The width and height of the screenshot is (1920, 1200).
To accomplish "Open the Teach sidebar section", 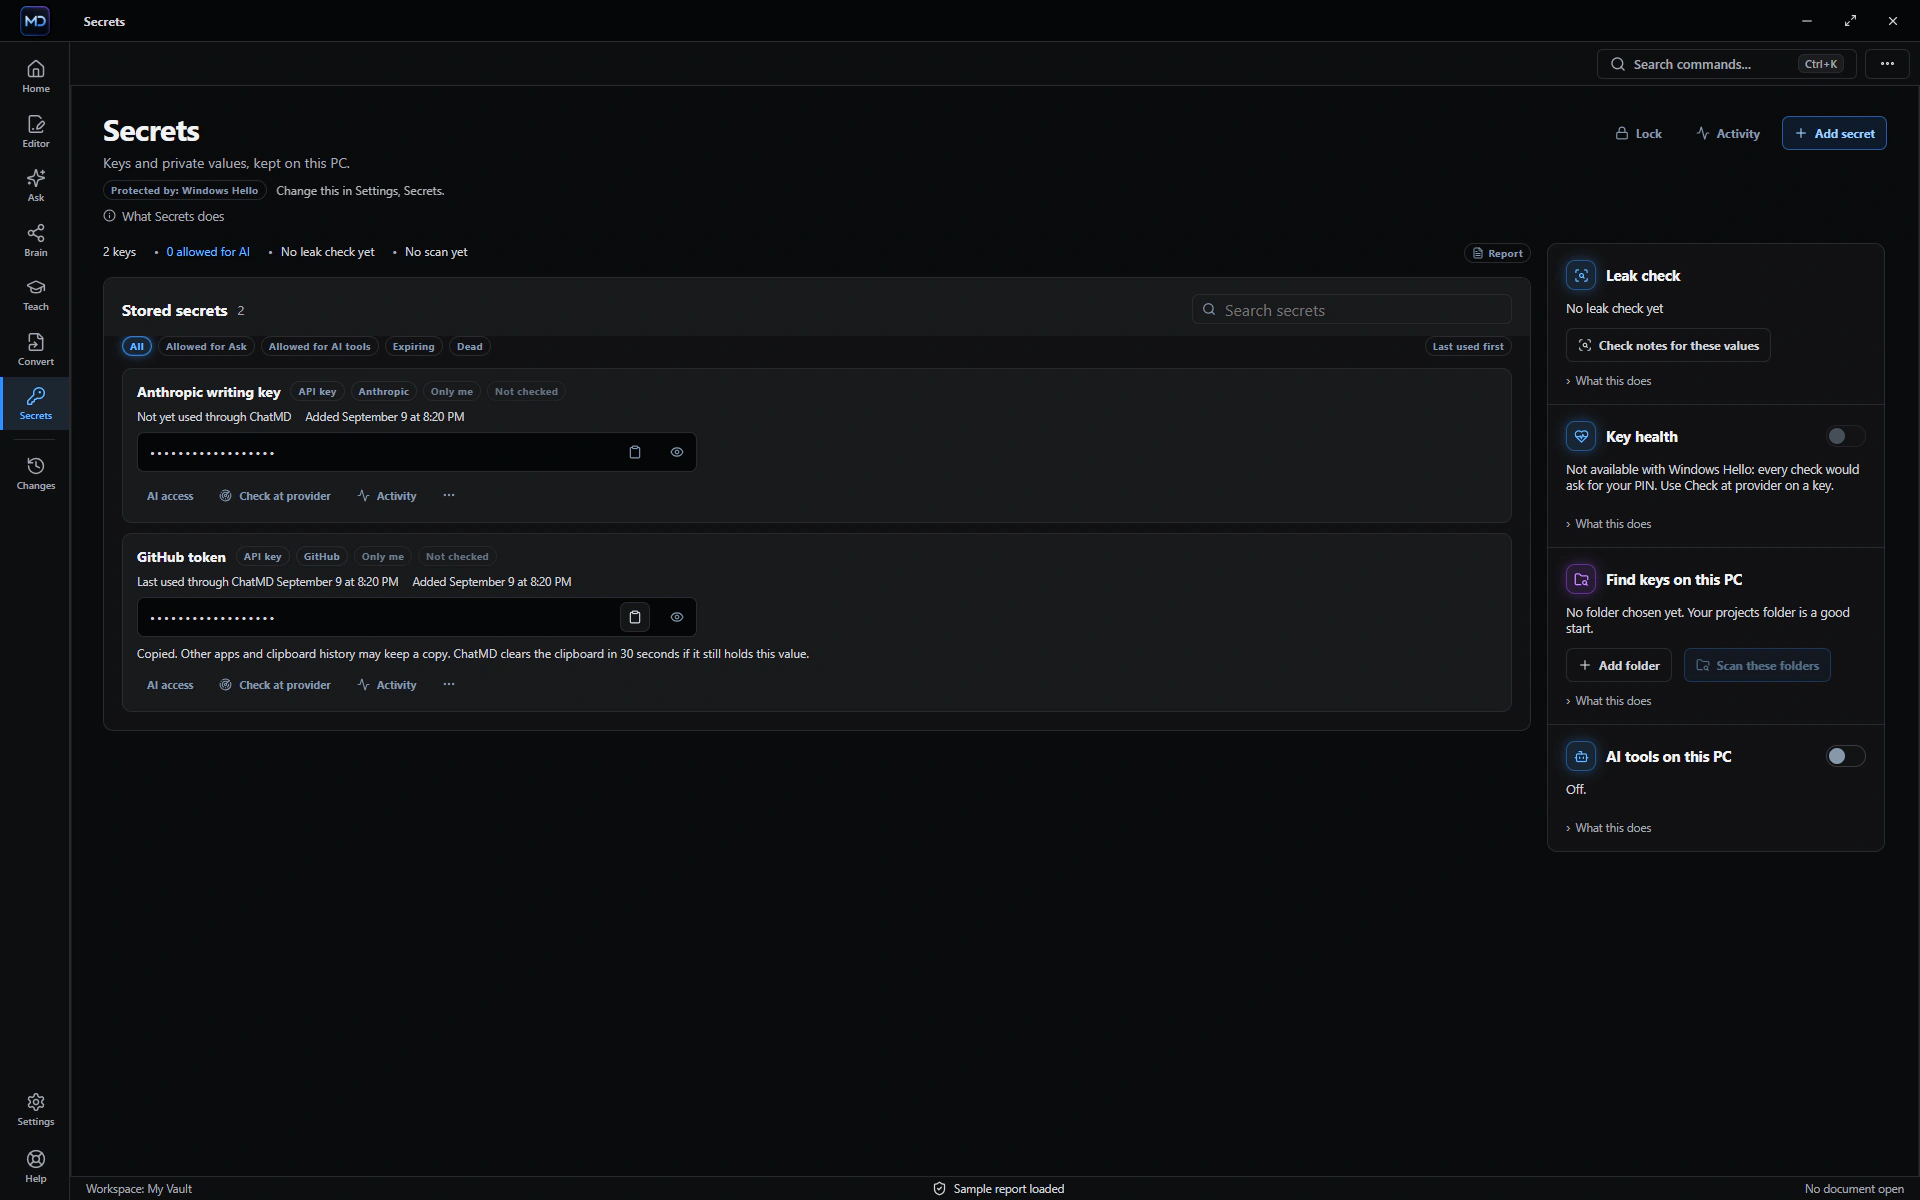I will tap(36, 295).
